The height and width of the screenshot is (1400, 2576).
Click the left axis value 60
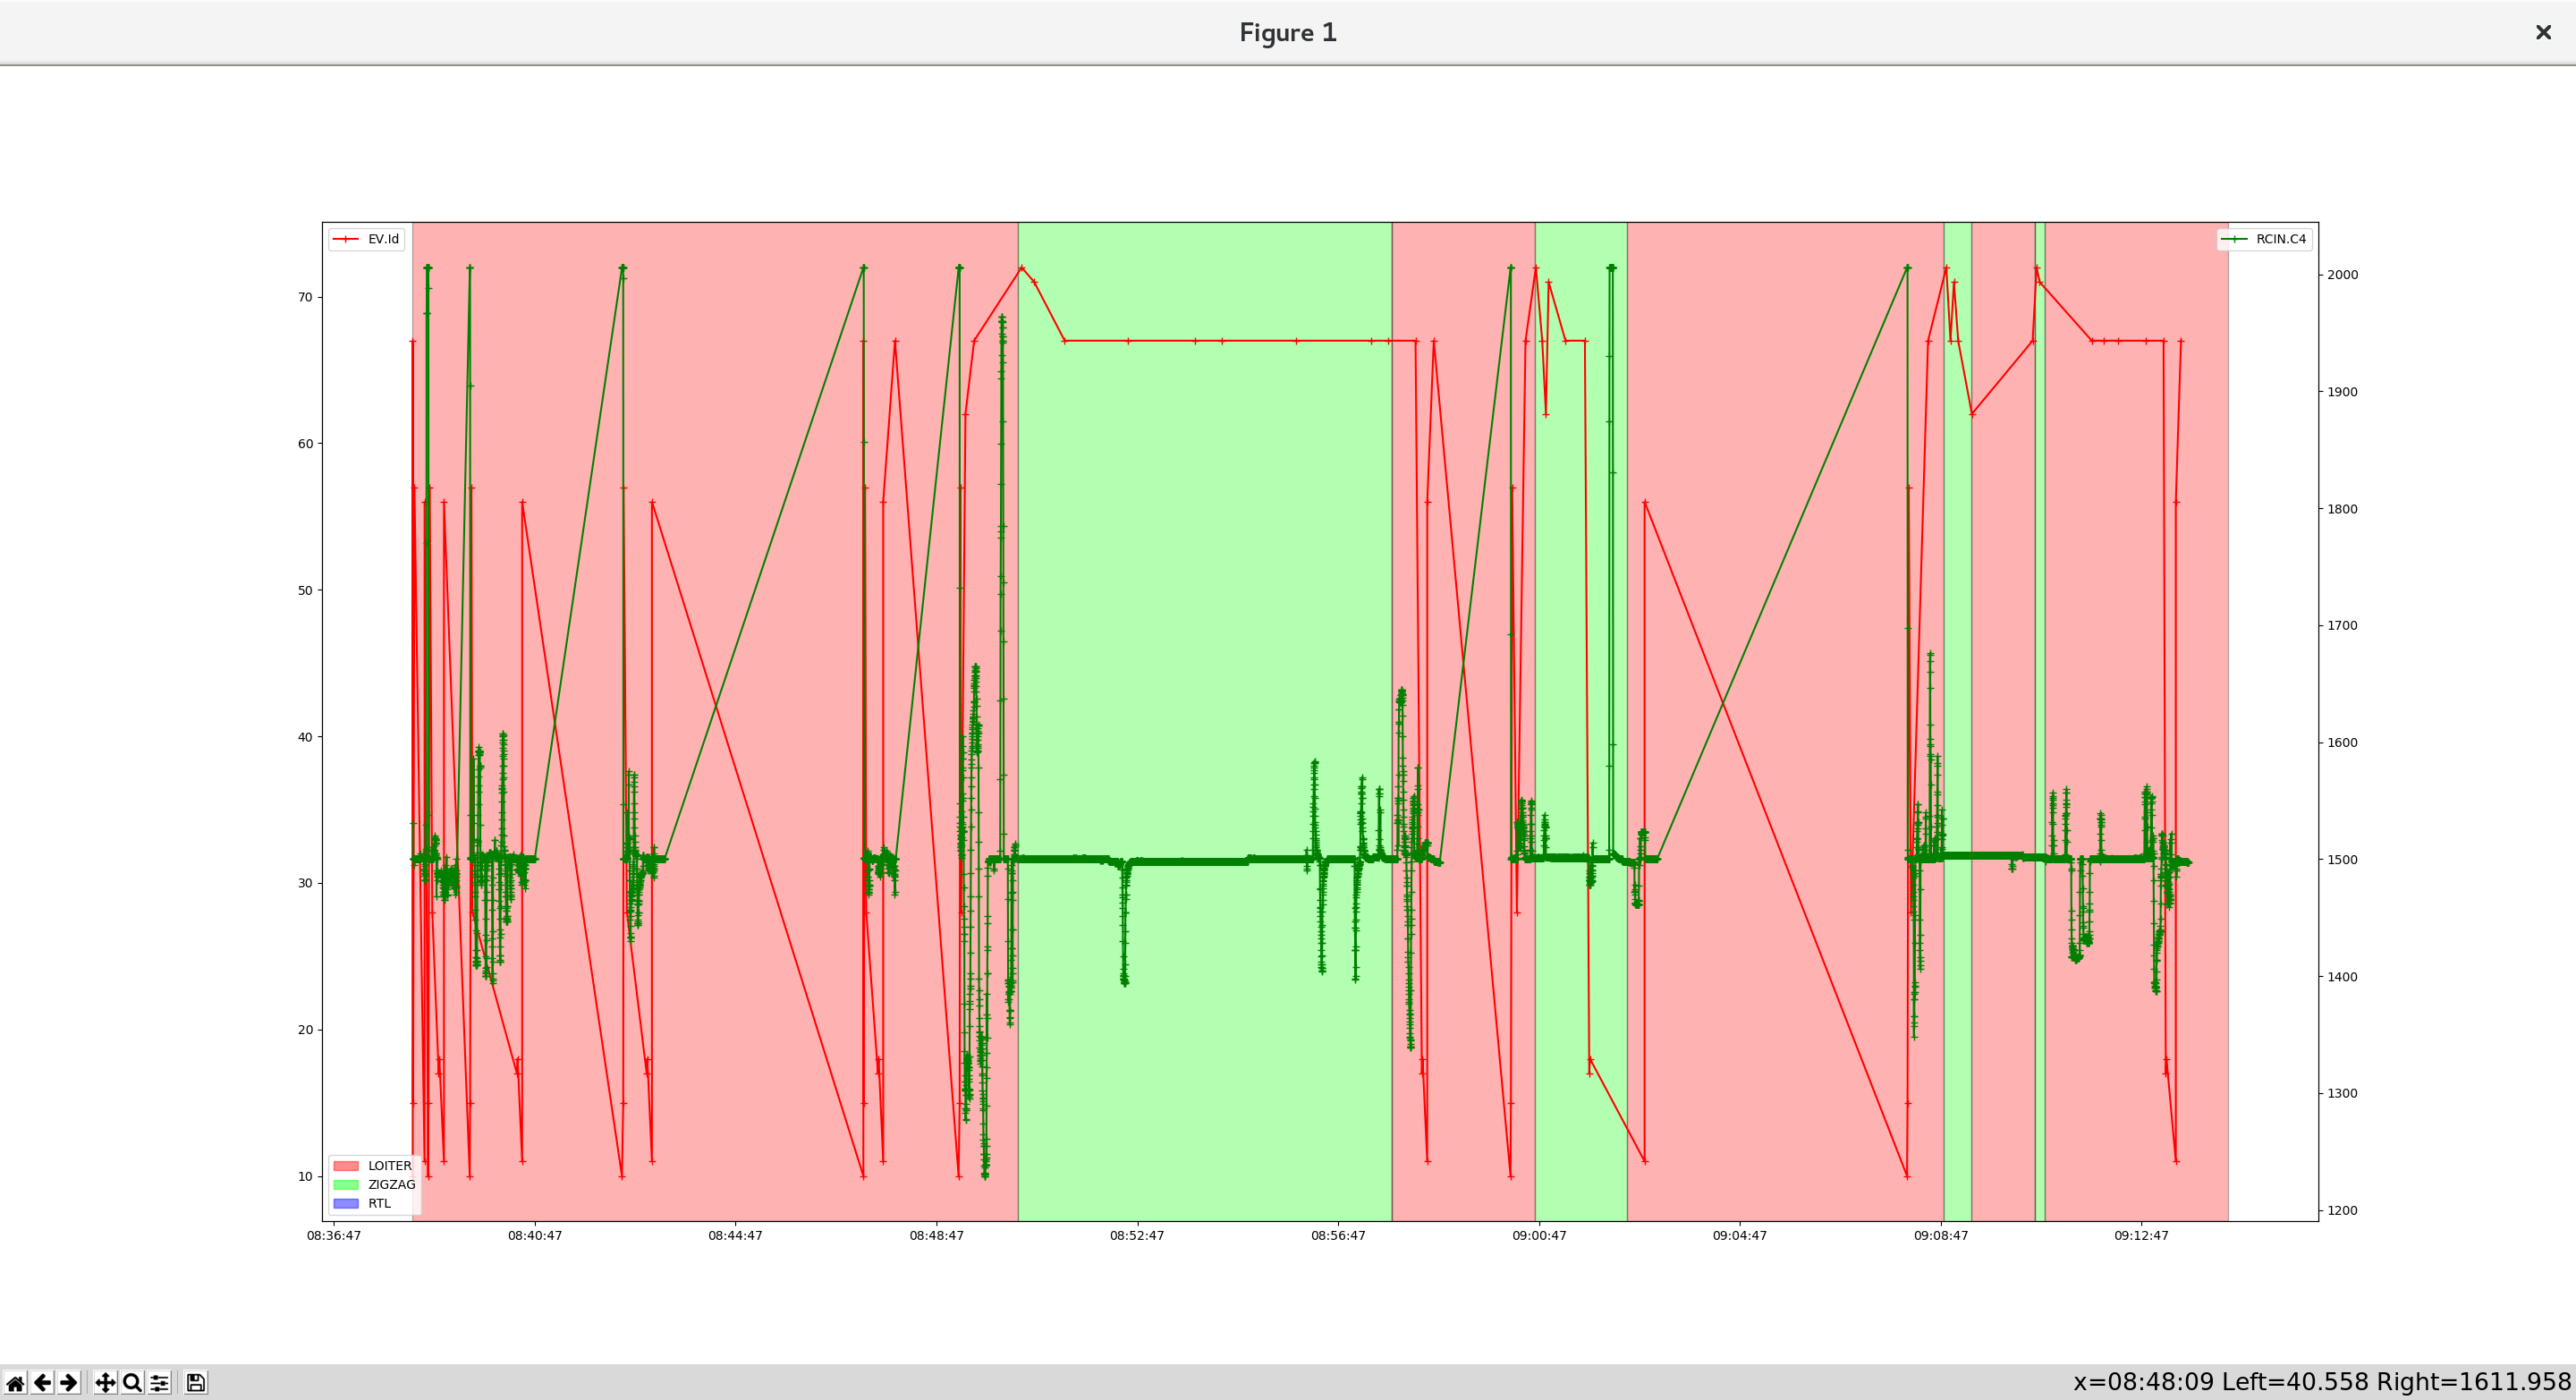305,444
